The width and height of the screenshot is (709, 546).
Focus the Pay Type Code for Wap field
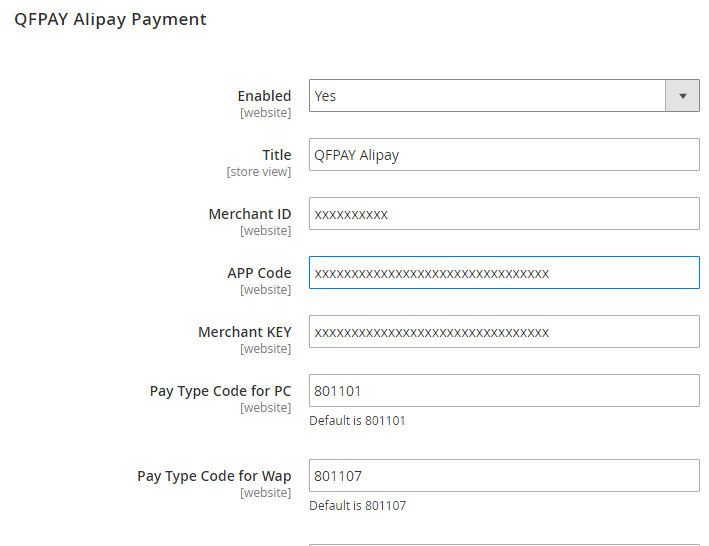pyautogui.click(x=503, y=476)
